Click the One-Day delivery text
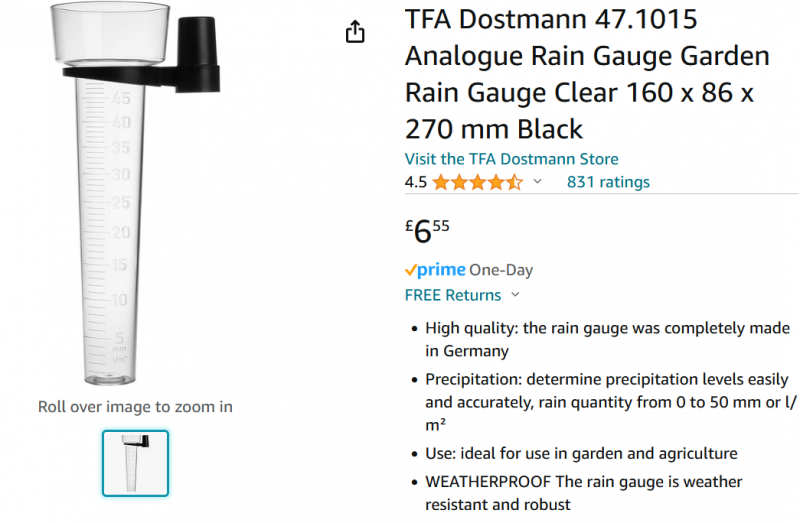Viewport: 800px width, 523px height. tap(501, 270)
